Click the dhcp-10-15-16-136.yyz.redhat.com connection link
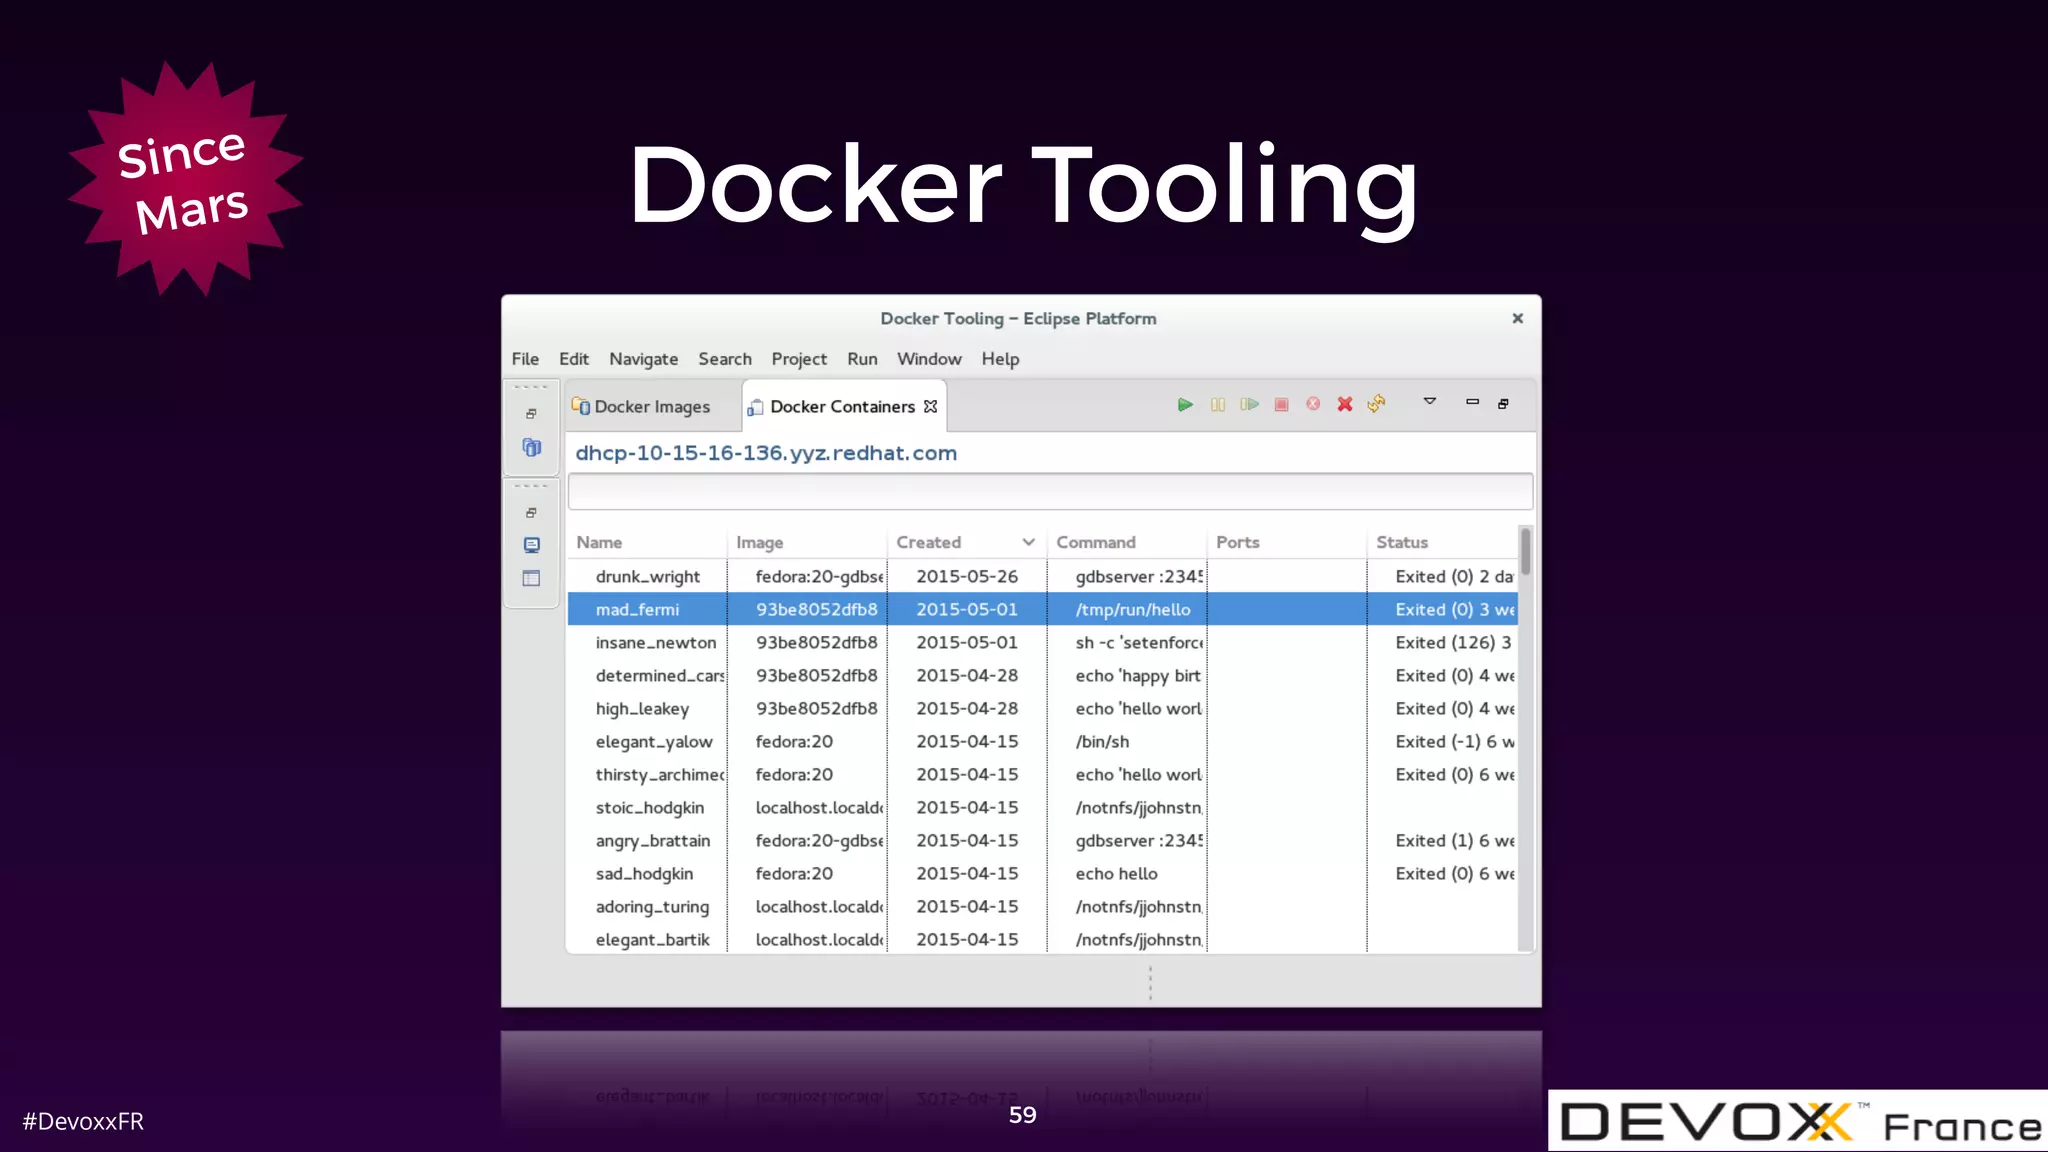 coord(766,453)
